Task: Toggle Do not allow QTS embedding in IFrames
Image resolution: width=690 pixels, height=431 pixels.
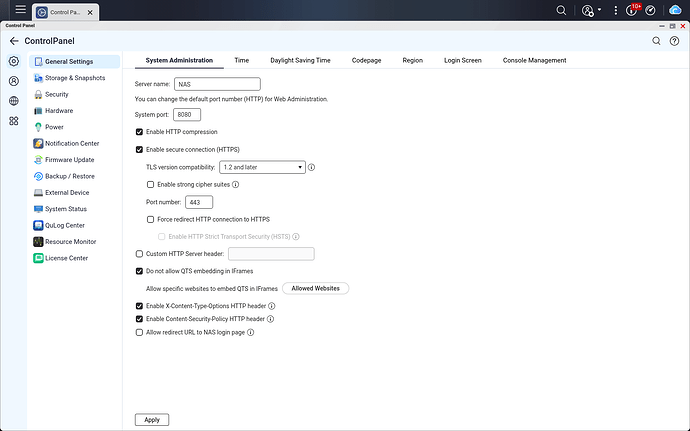Action: pyautogui.click(x=139, y=271)
